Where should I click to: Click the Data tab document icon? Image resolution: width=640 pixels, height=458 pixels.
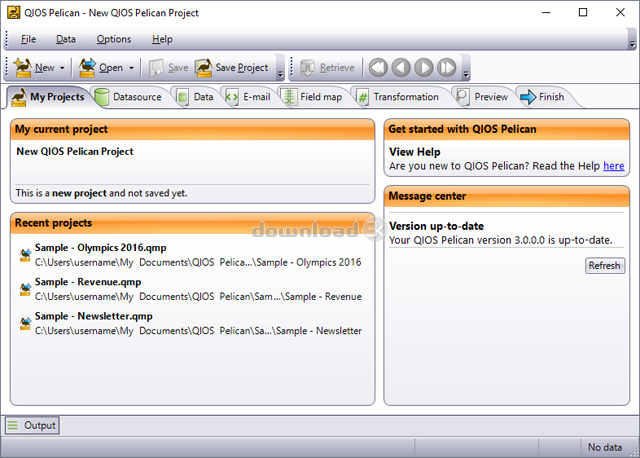click(182, 97)
